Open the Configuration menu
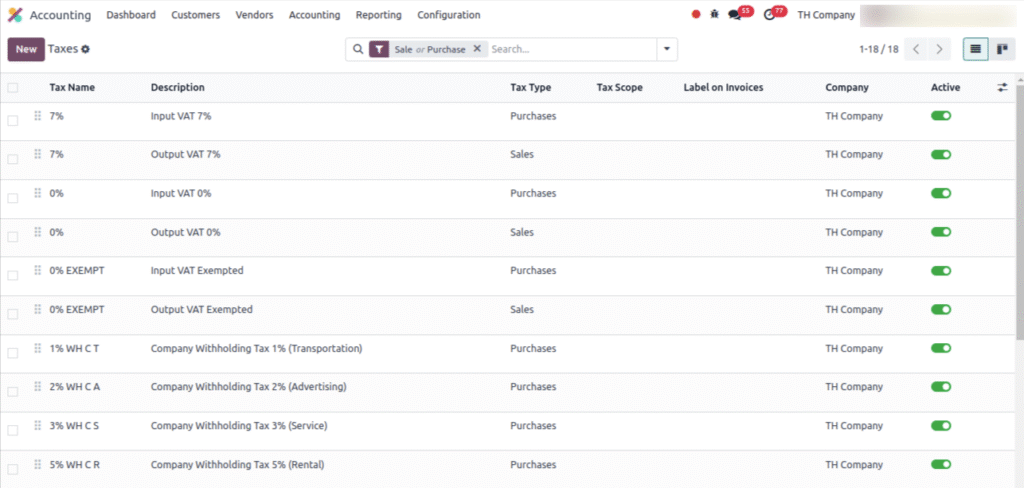 point(448,15)
